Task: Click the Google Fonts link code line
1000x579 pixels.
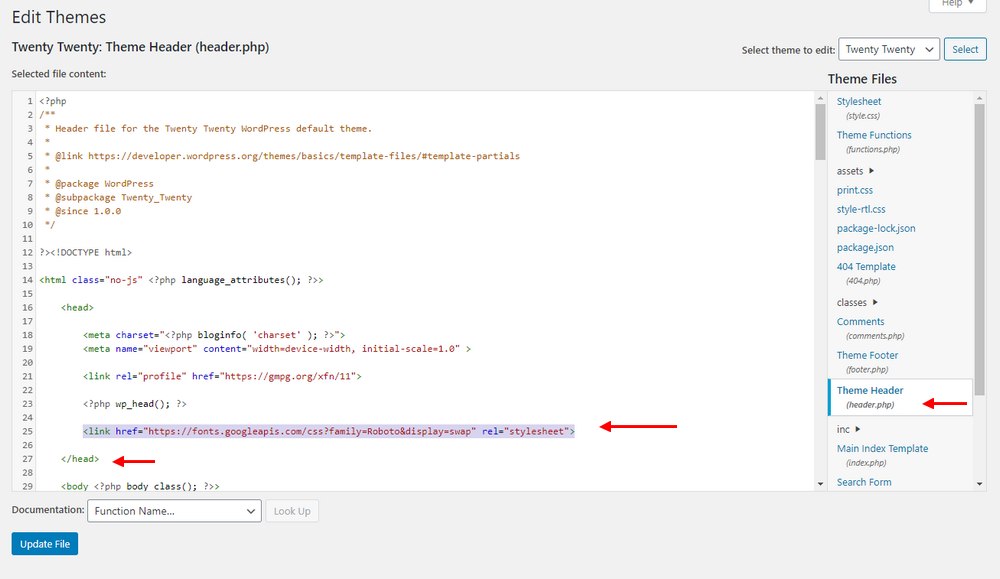Action: click(328, 432)
